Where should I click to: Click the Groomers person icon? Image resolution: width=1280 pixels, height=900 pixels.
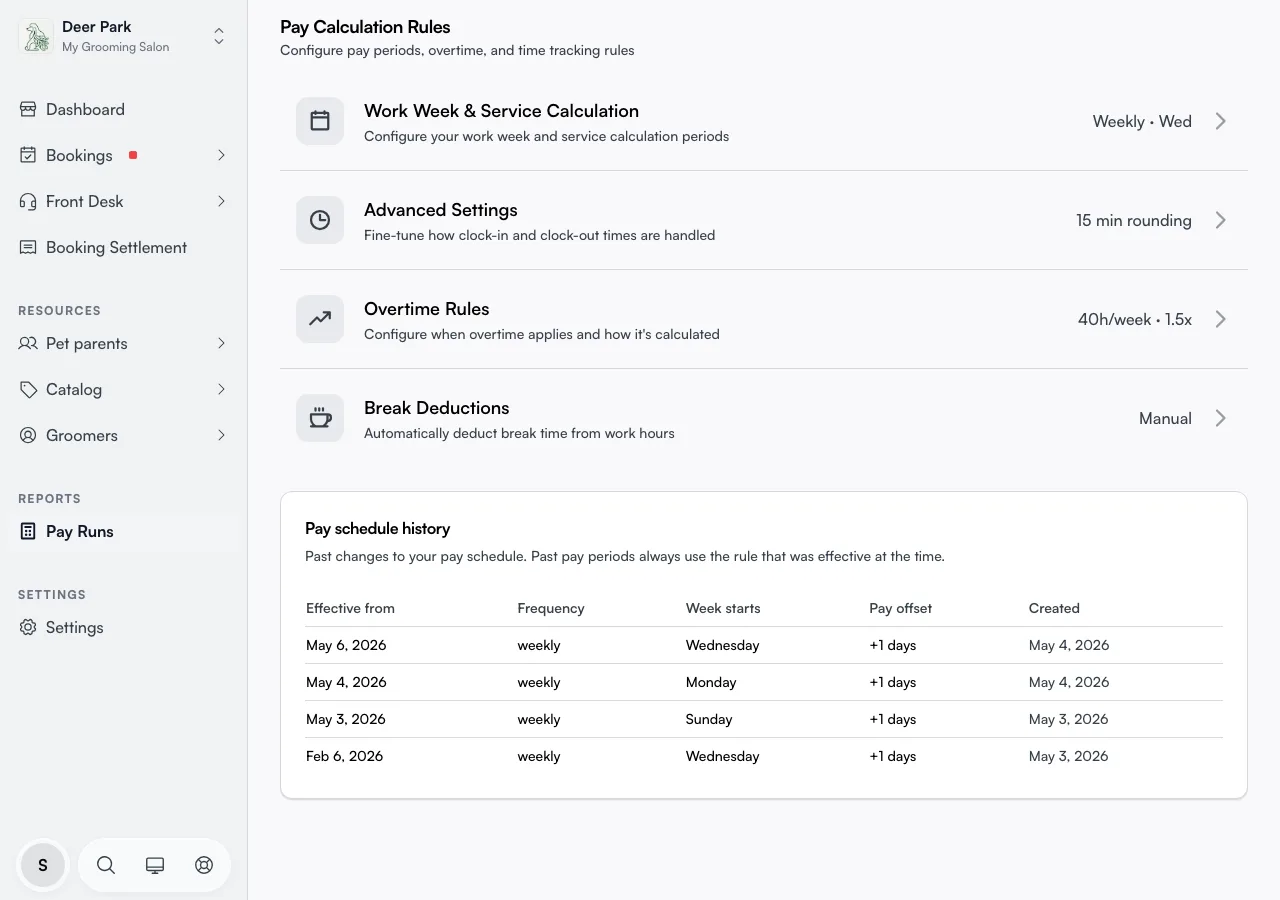28,435
